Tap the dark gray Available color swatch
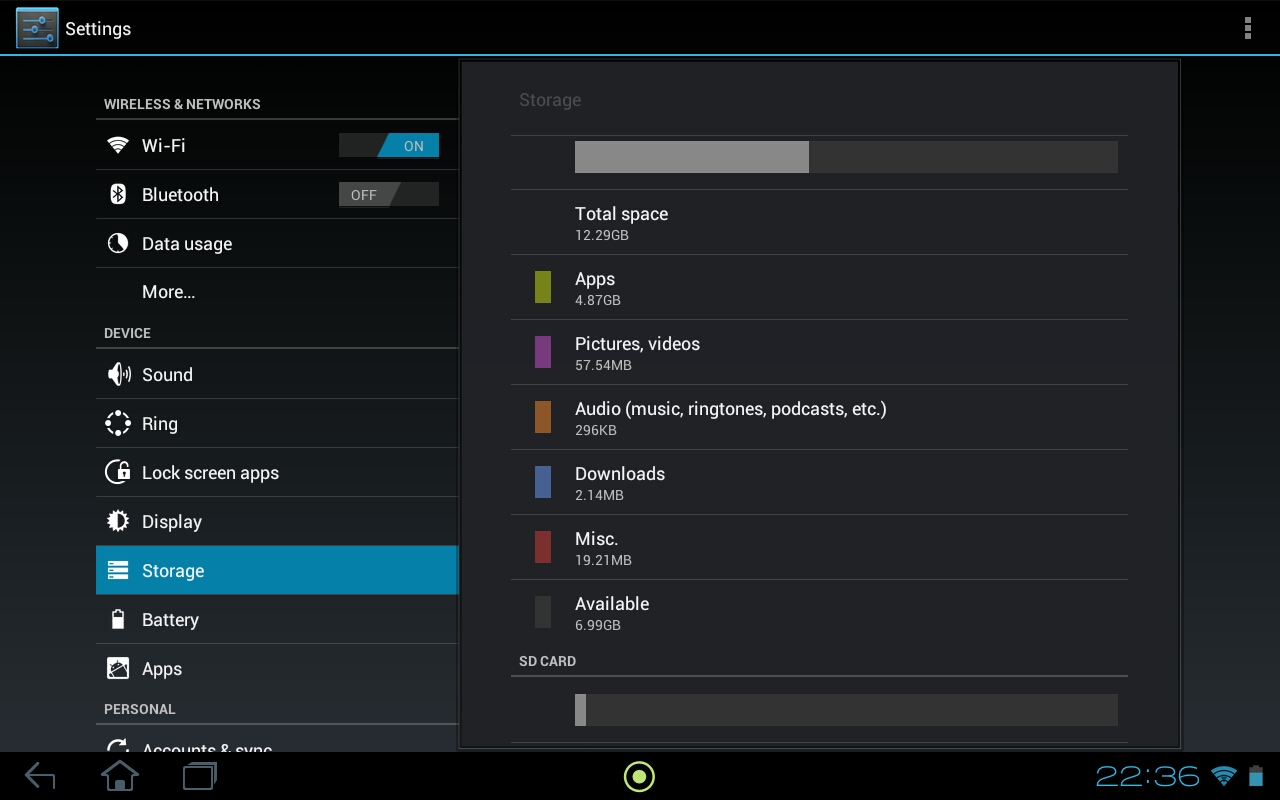This screenshot has width=1280, height=800. point(543,612)
